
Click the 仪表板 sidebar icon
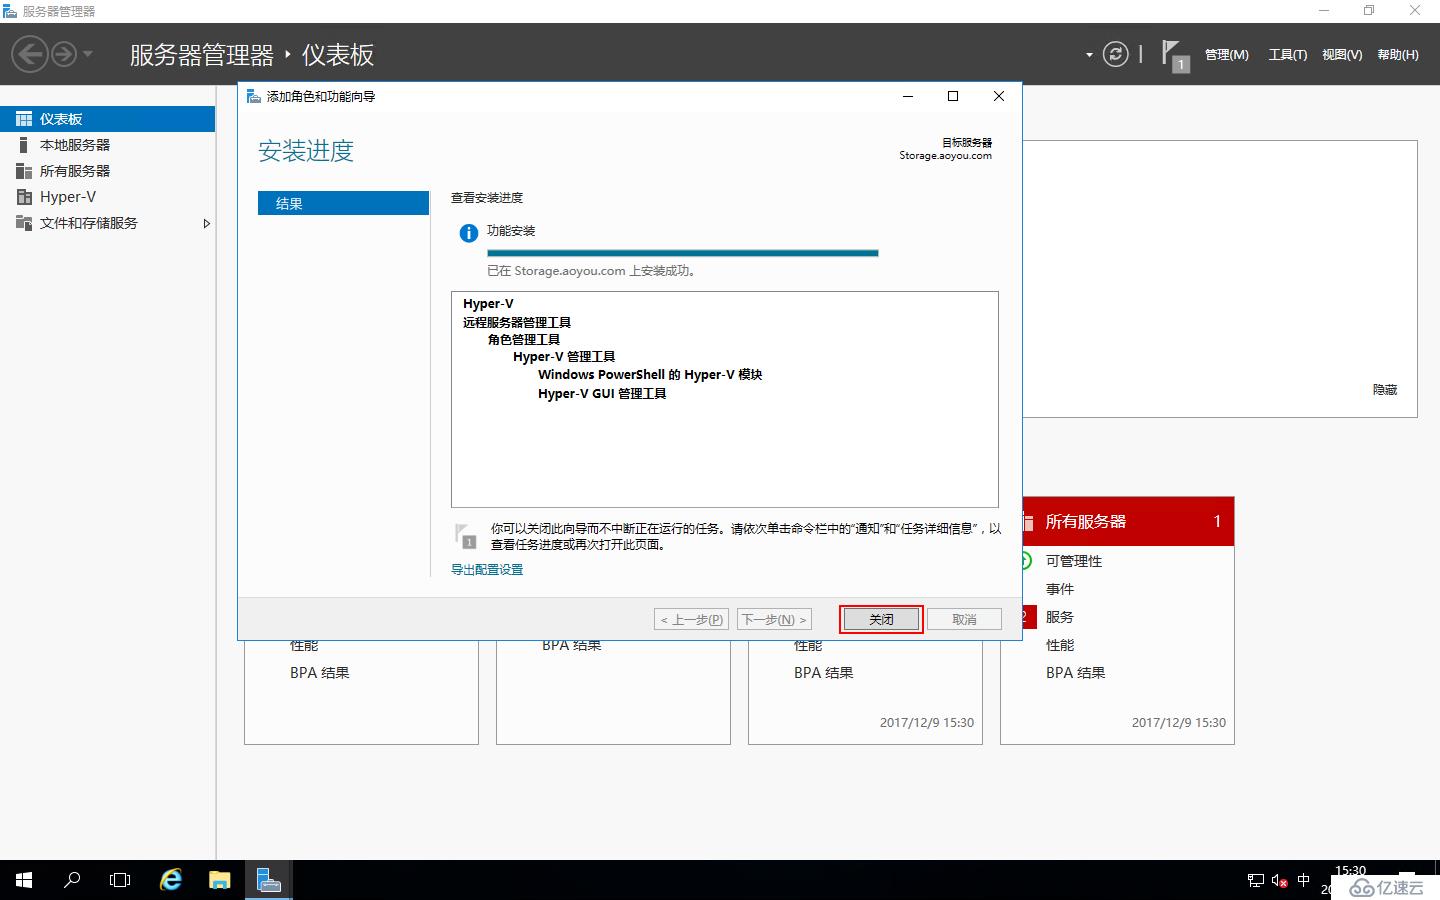(24, 119)
